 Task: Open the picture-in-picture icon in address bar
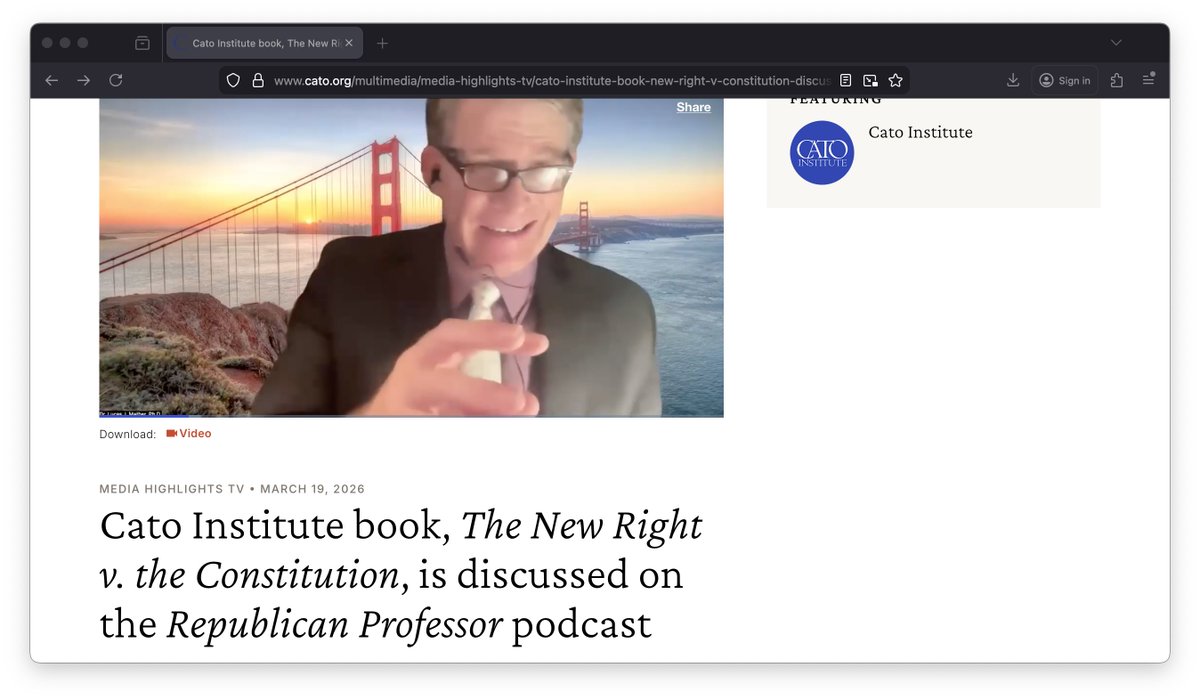pyautogui.click(x=870, y=80)
